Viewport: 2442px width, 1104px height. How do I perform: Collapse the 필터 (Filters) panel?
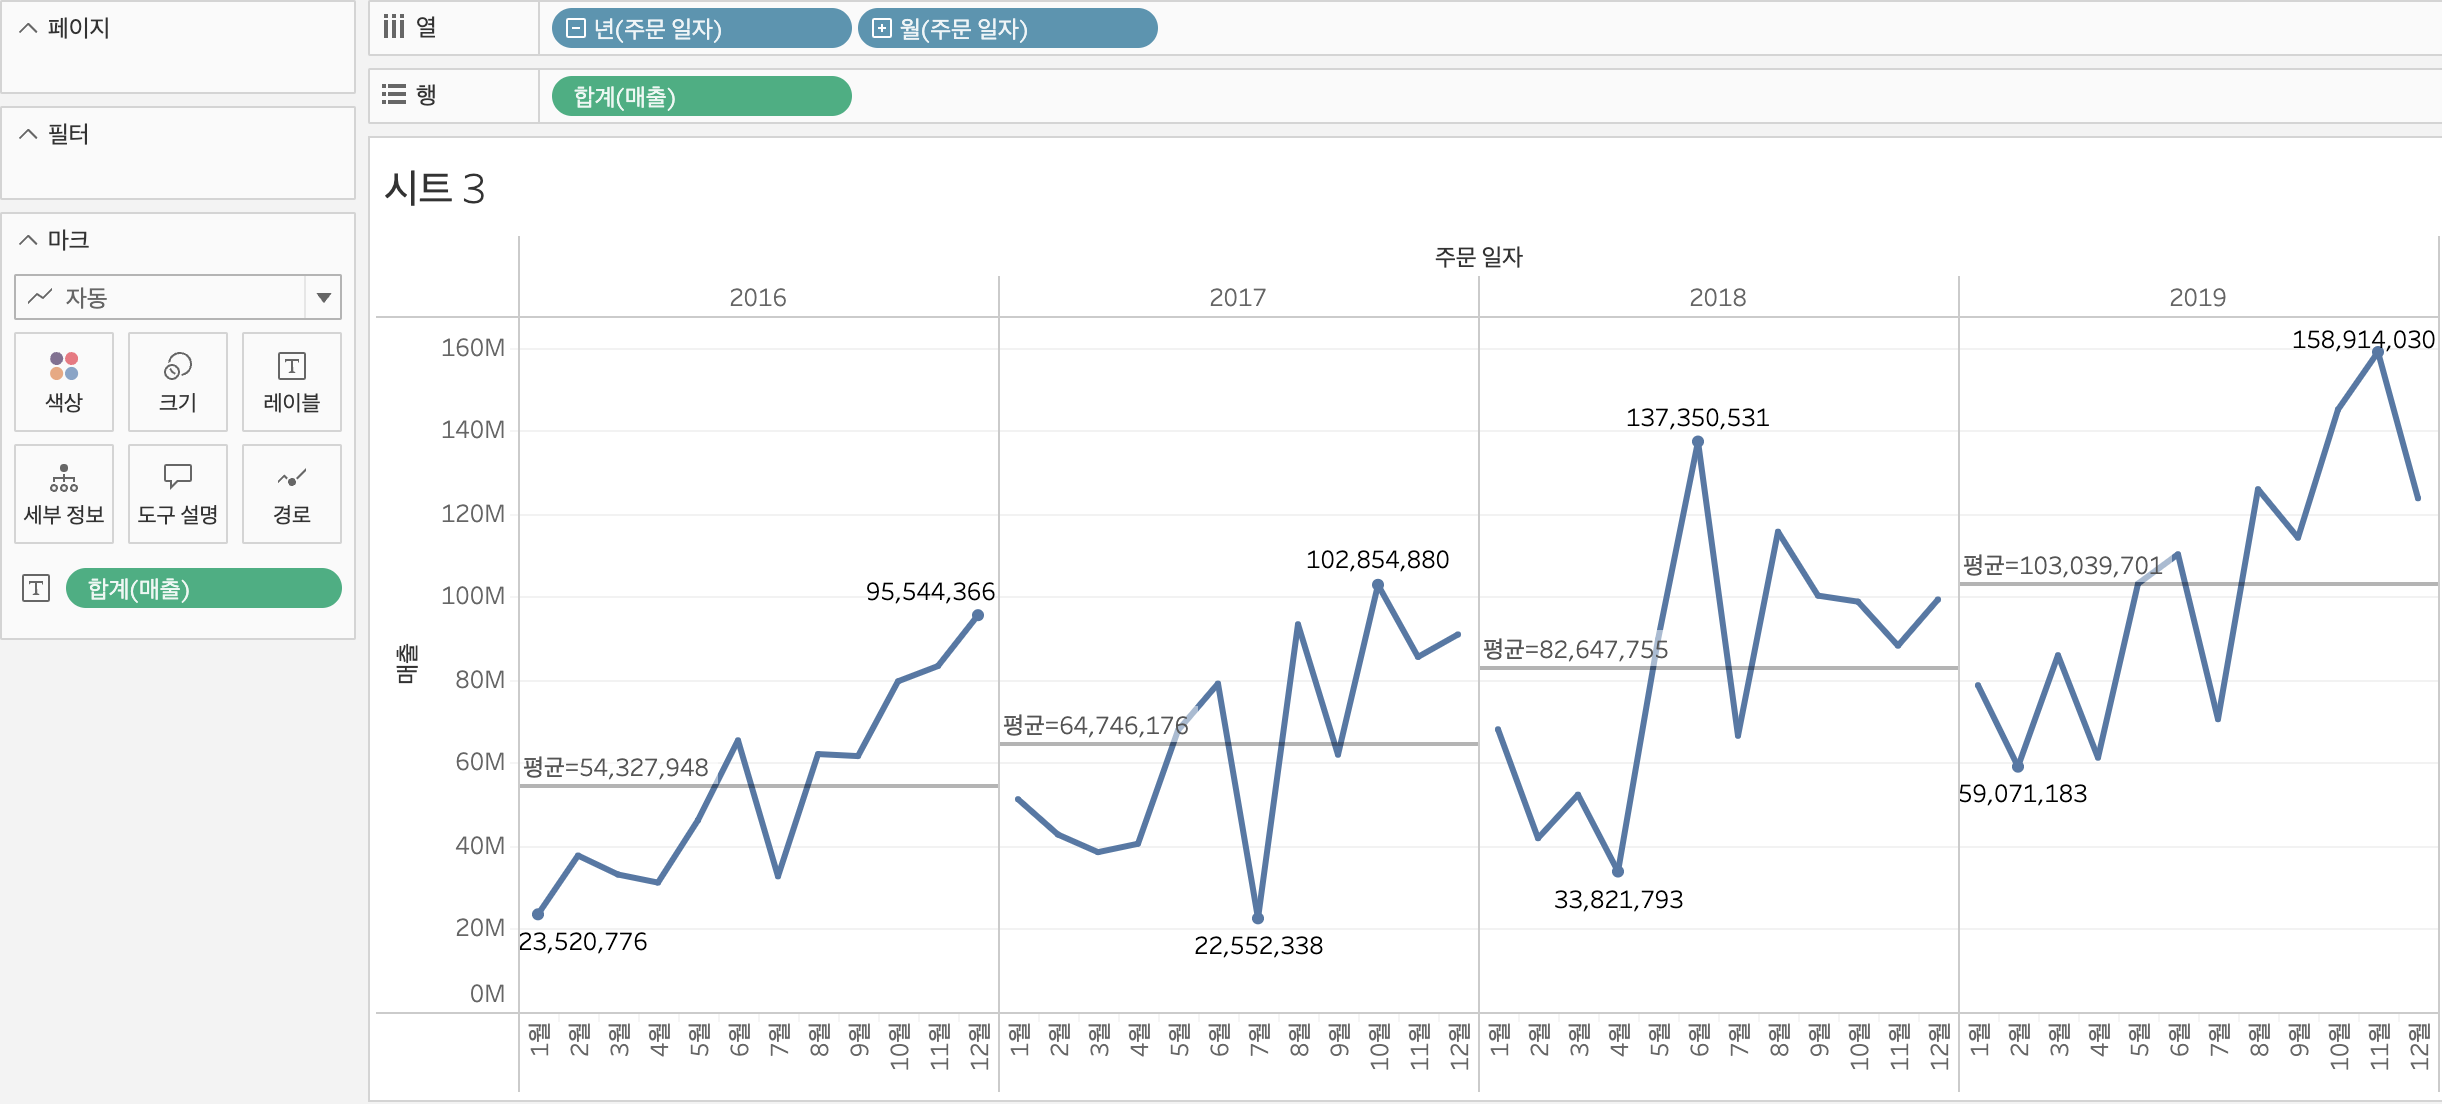pos(28,134)
